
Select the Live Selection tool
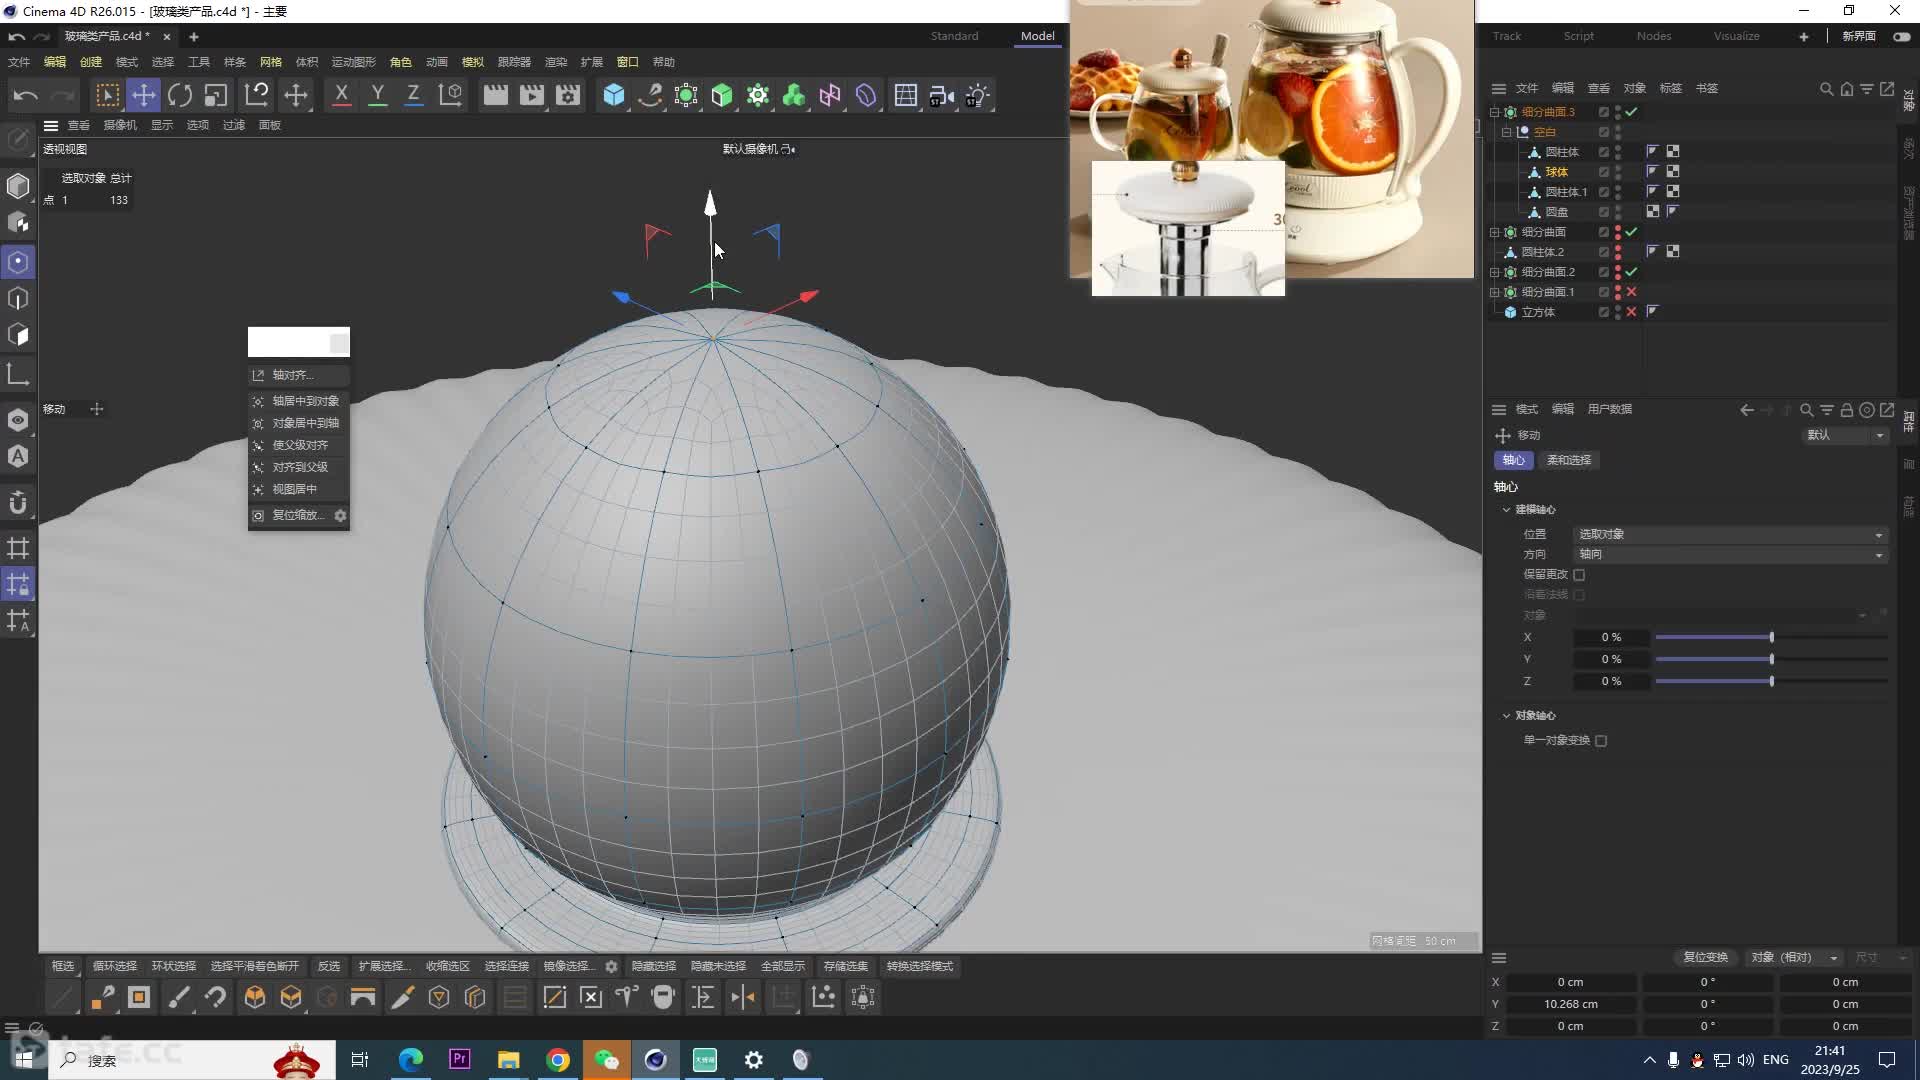point(107,95)
